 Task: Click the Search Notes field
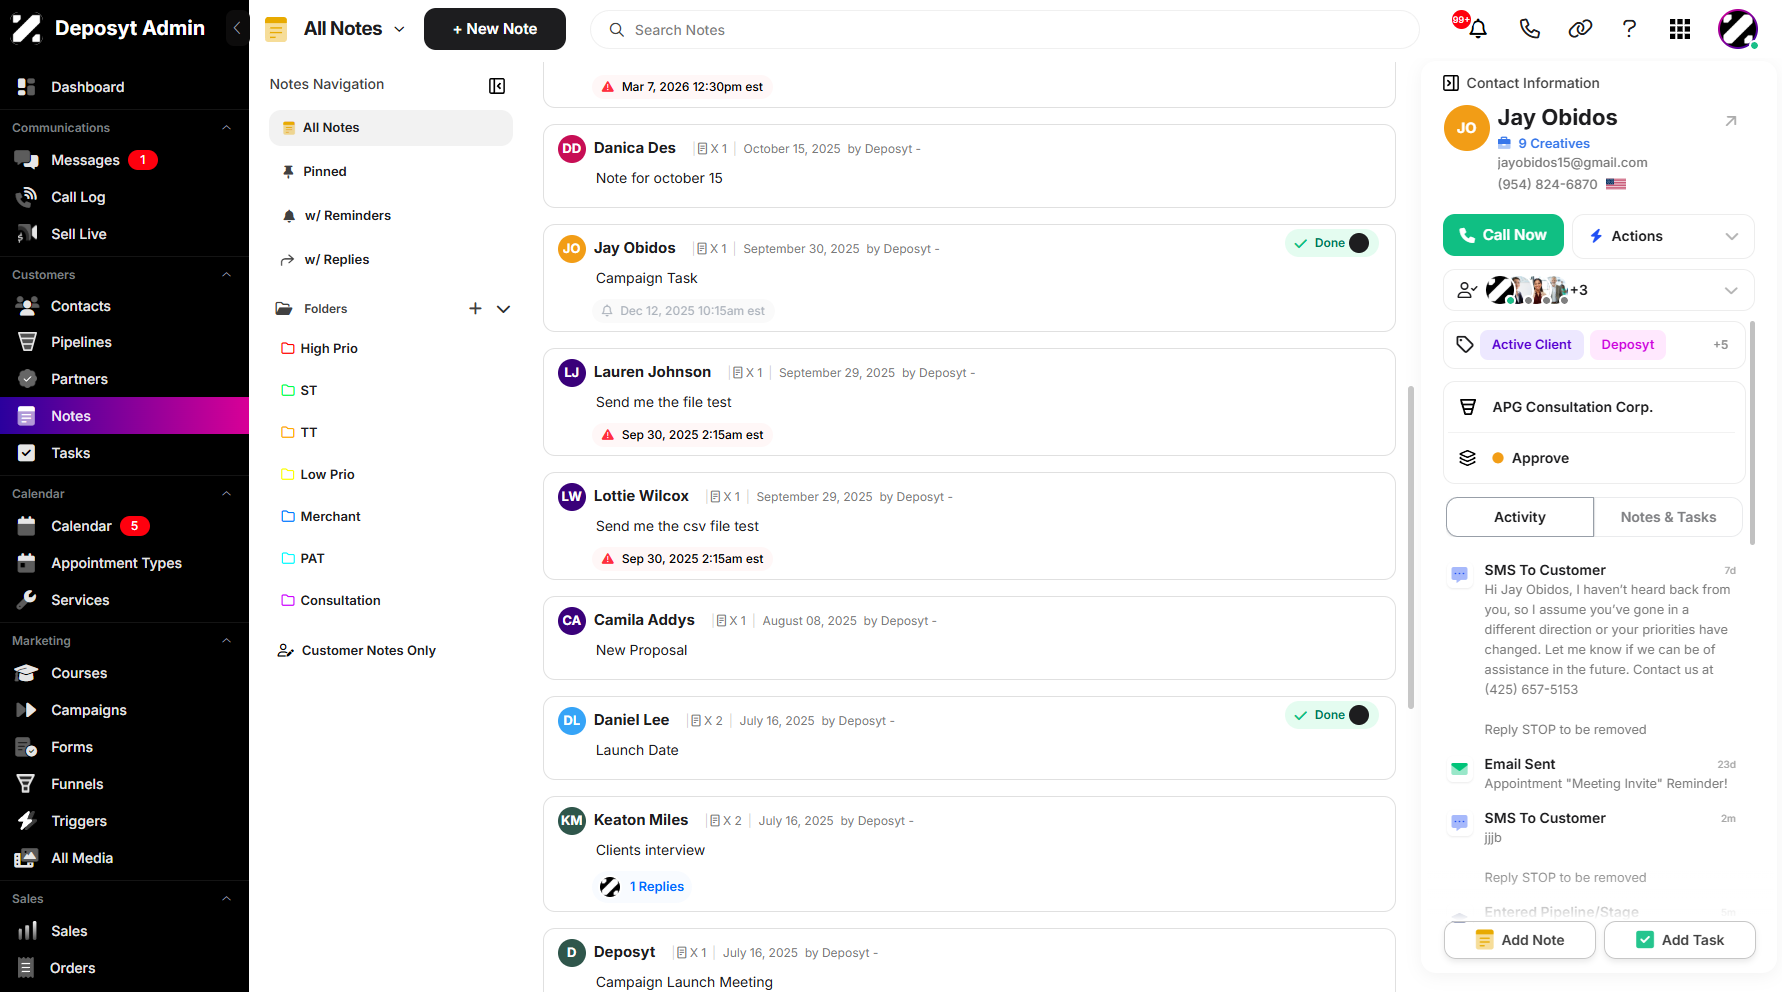click(1005, 30)
